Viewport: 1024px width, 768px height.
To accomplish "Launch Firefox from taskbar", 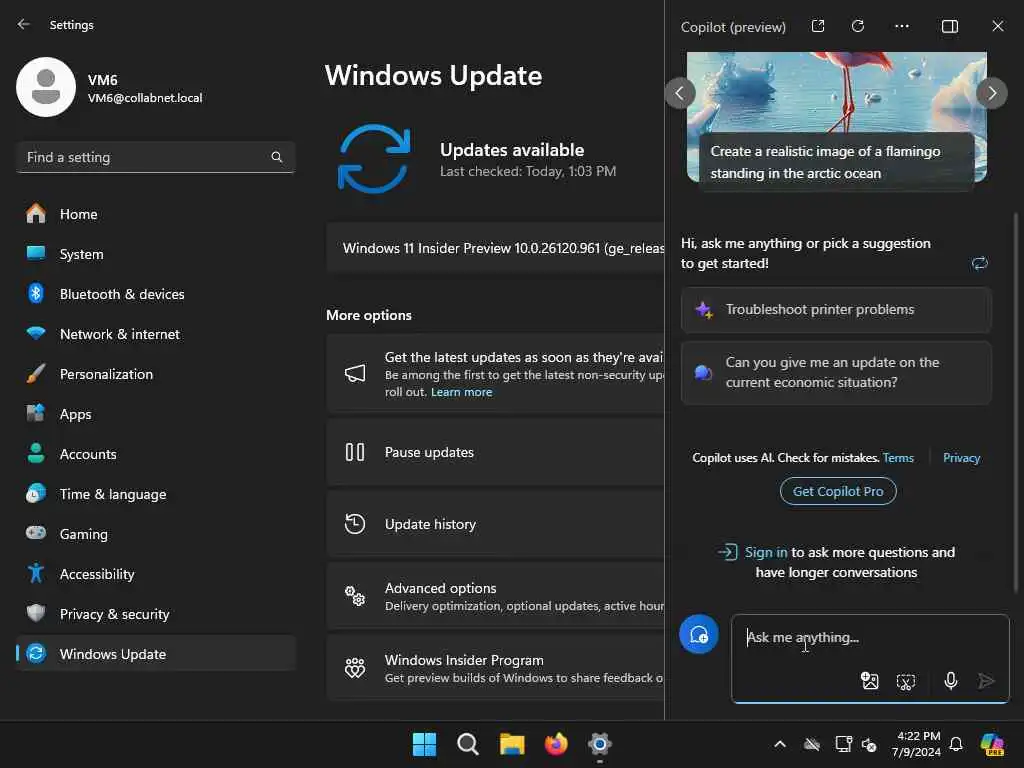I will coord(556,744).
